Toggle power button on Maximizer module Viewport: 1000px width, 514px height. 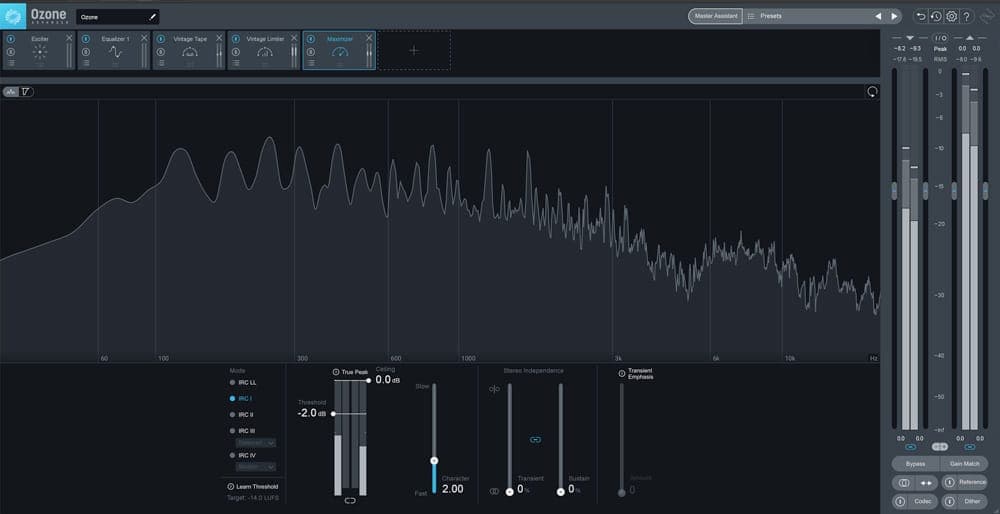pyautogui.click(x=311, y=39)
